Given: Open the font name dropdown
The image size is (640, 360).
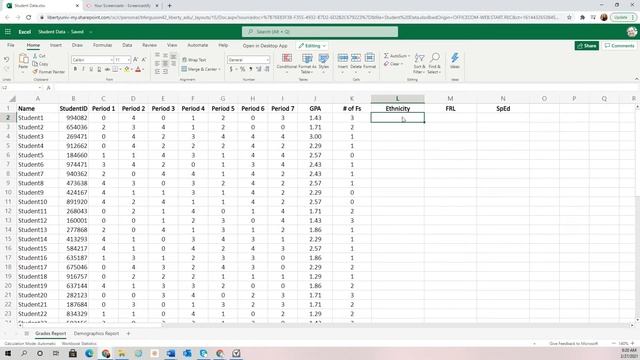Looking at the screenshot, I should pyautogui.click(x=111, y=60).
